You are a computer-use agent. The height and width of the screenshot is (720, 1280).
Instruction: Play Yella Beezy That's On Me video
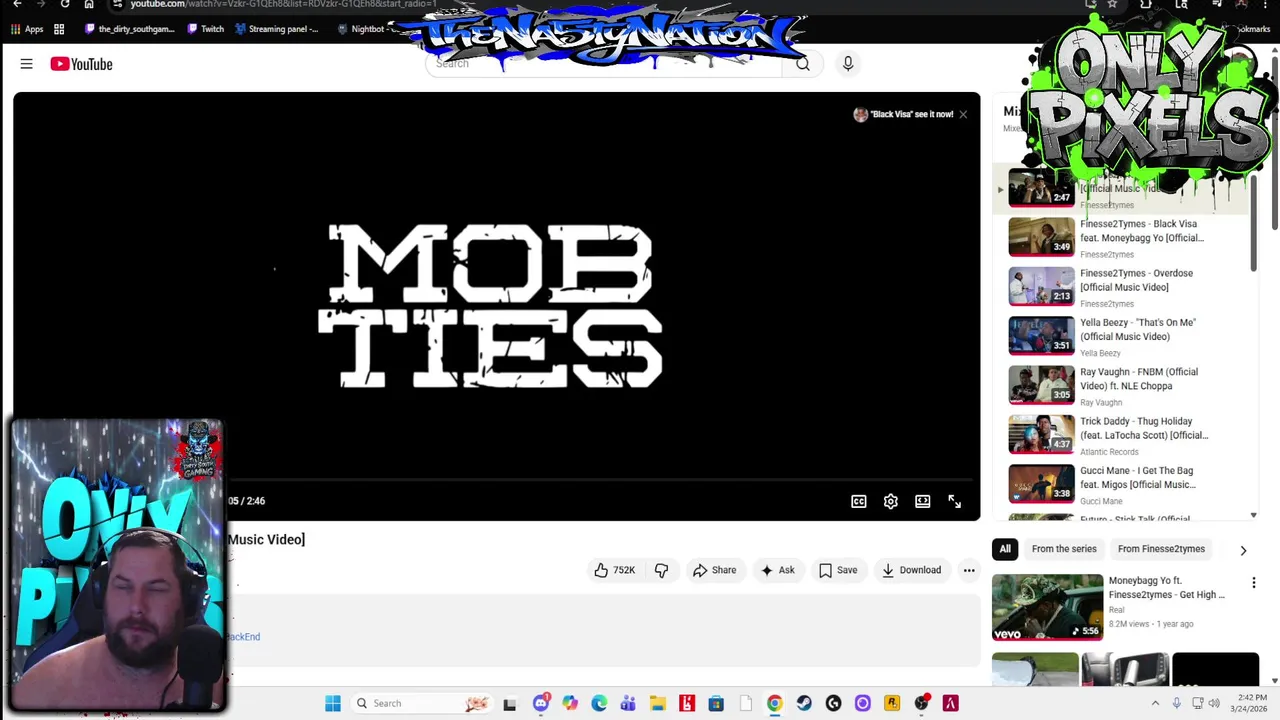1137,329
